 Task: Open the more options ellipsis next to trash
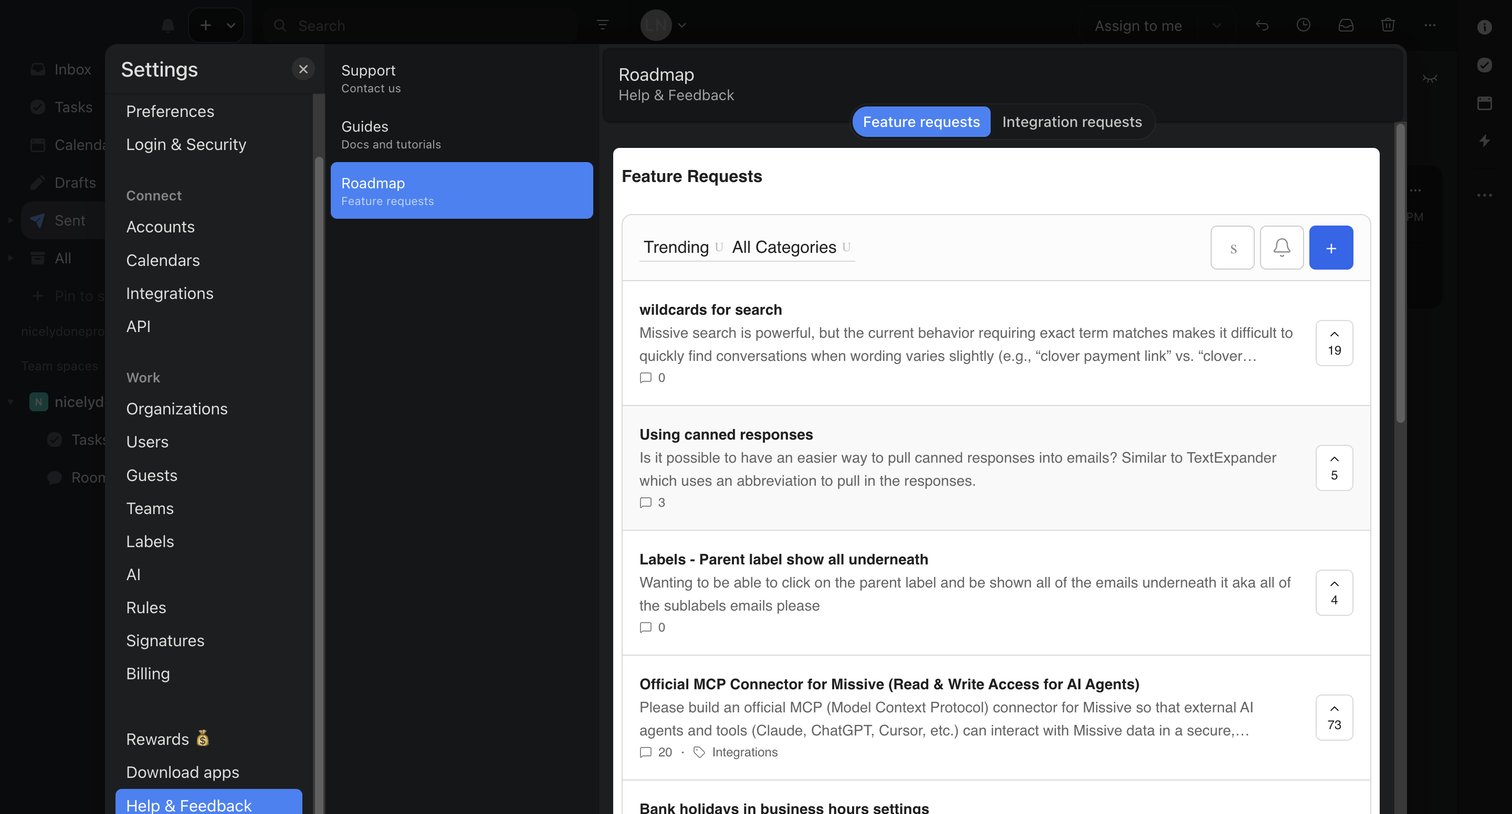(x=1430, y=25)
